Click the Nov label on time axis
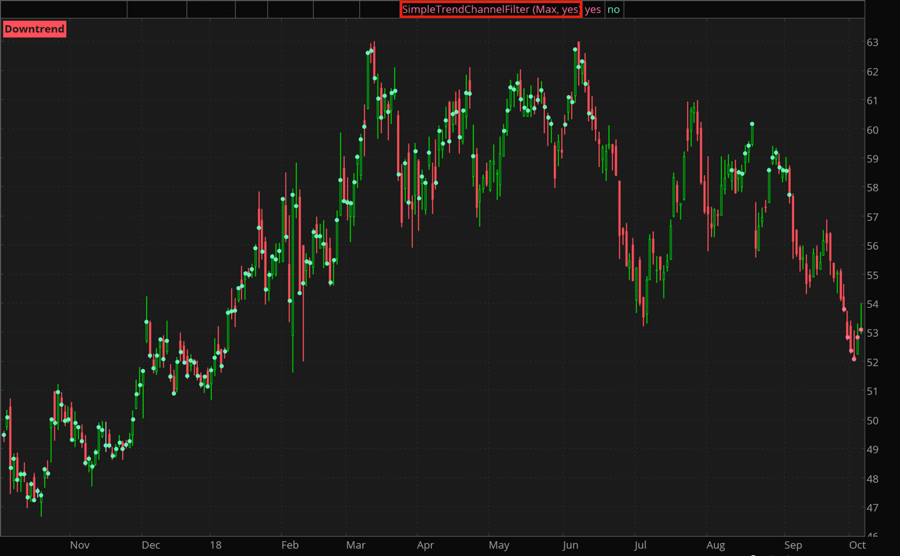The width and height of the screenshot is (900, 556). click(x=80, y=545)
